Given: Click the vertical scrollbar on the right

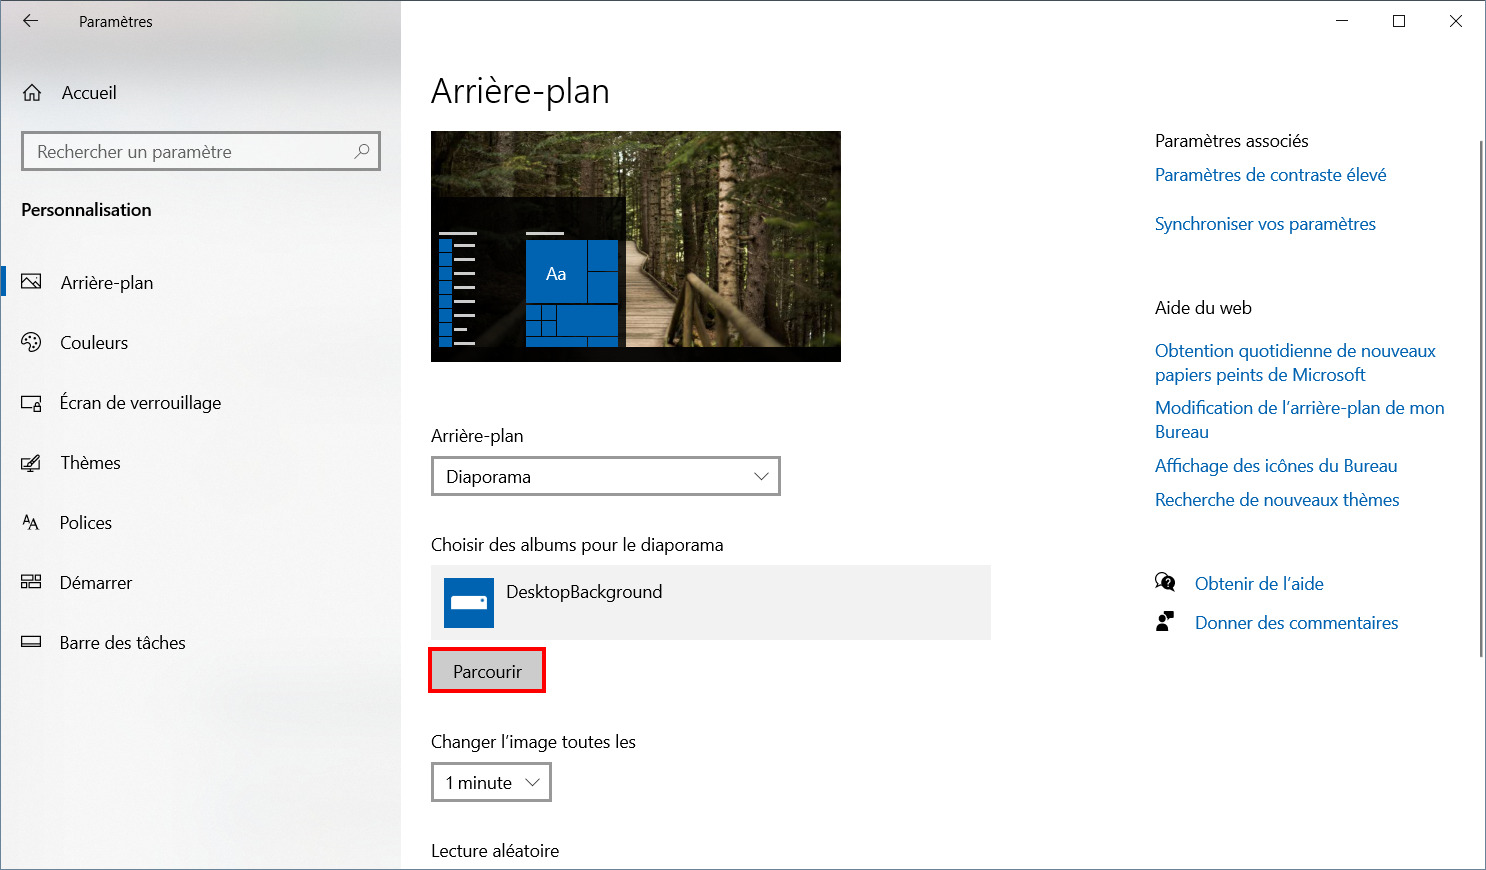Looking at the screenshot, I should point(1481,398).
